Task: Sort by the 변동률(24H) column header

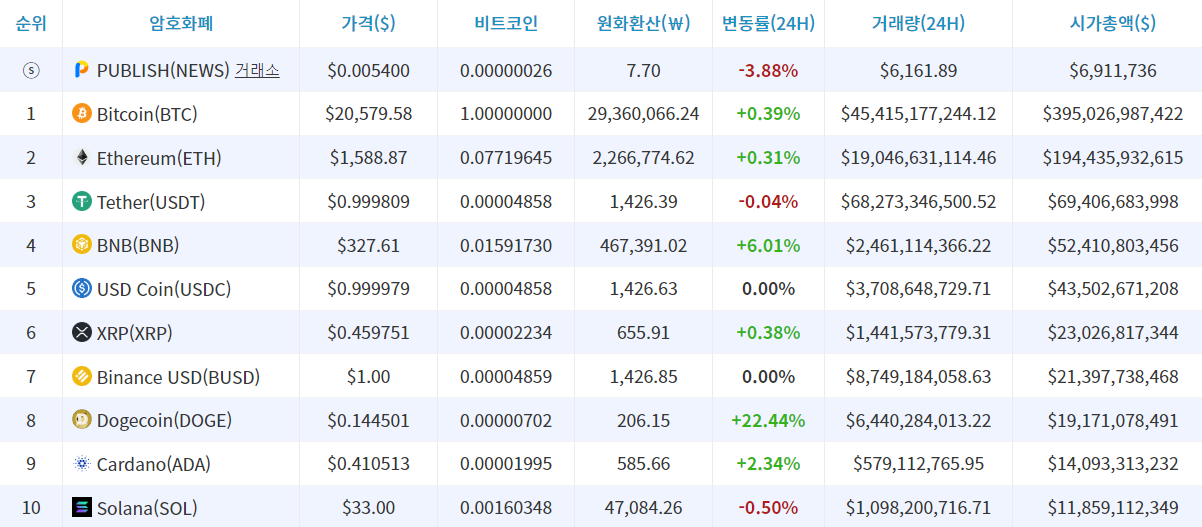Action: (768, 23)
